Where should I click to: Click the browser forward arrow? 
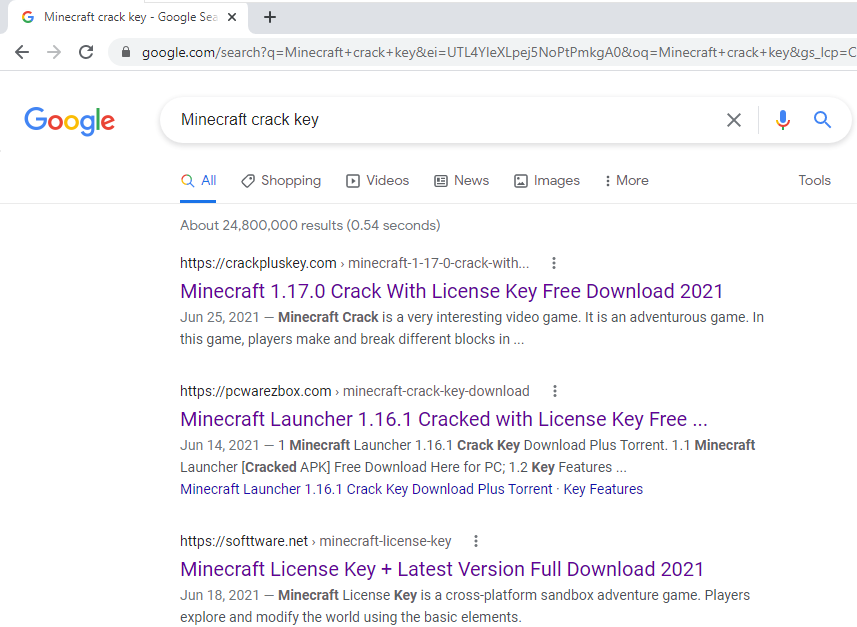[54, 52]
